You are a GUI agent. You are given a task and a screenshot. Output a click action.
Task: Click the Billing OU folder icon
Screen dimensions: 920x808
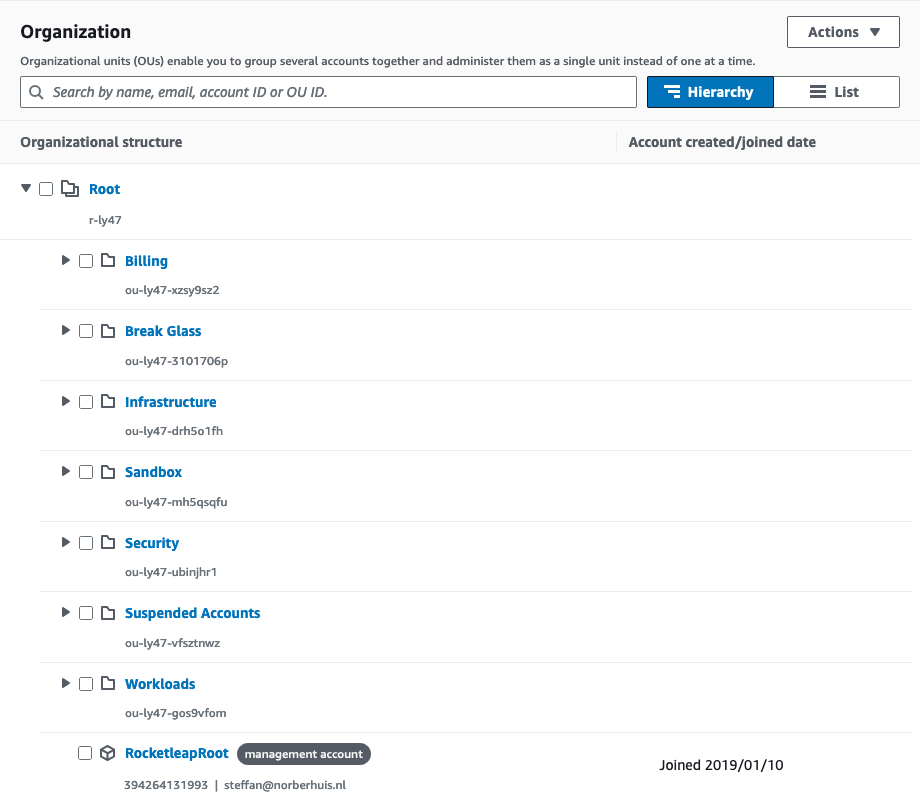pos(107,261)
